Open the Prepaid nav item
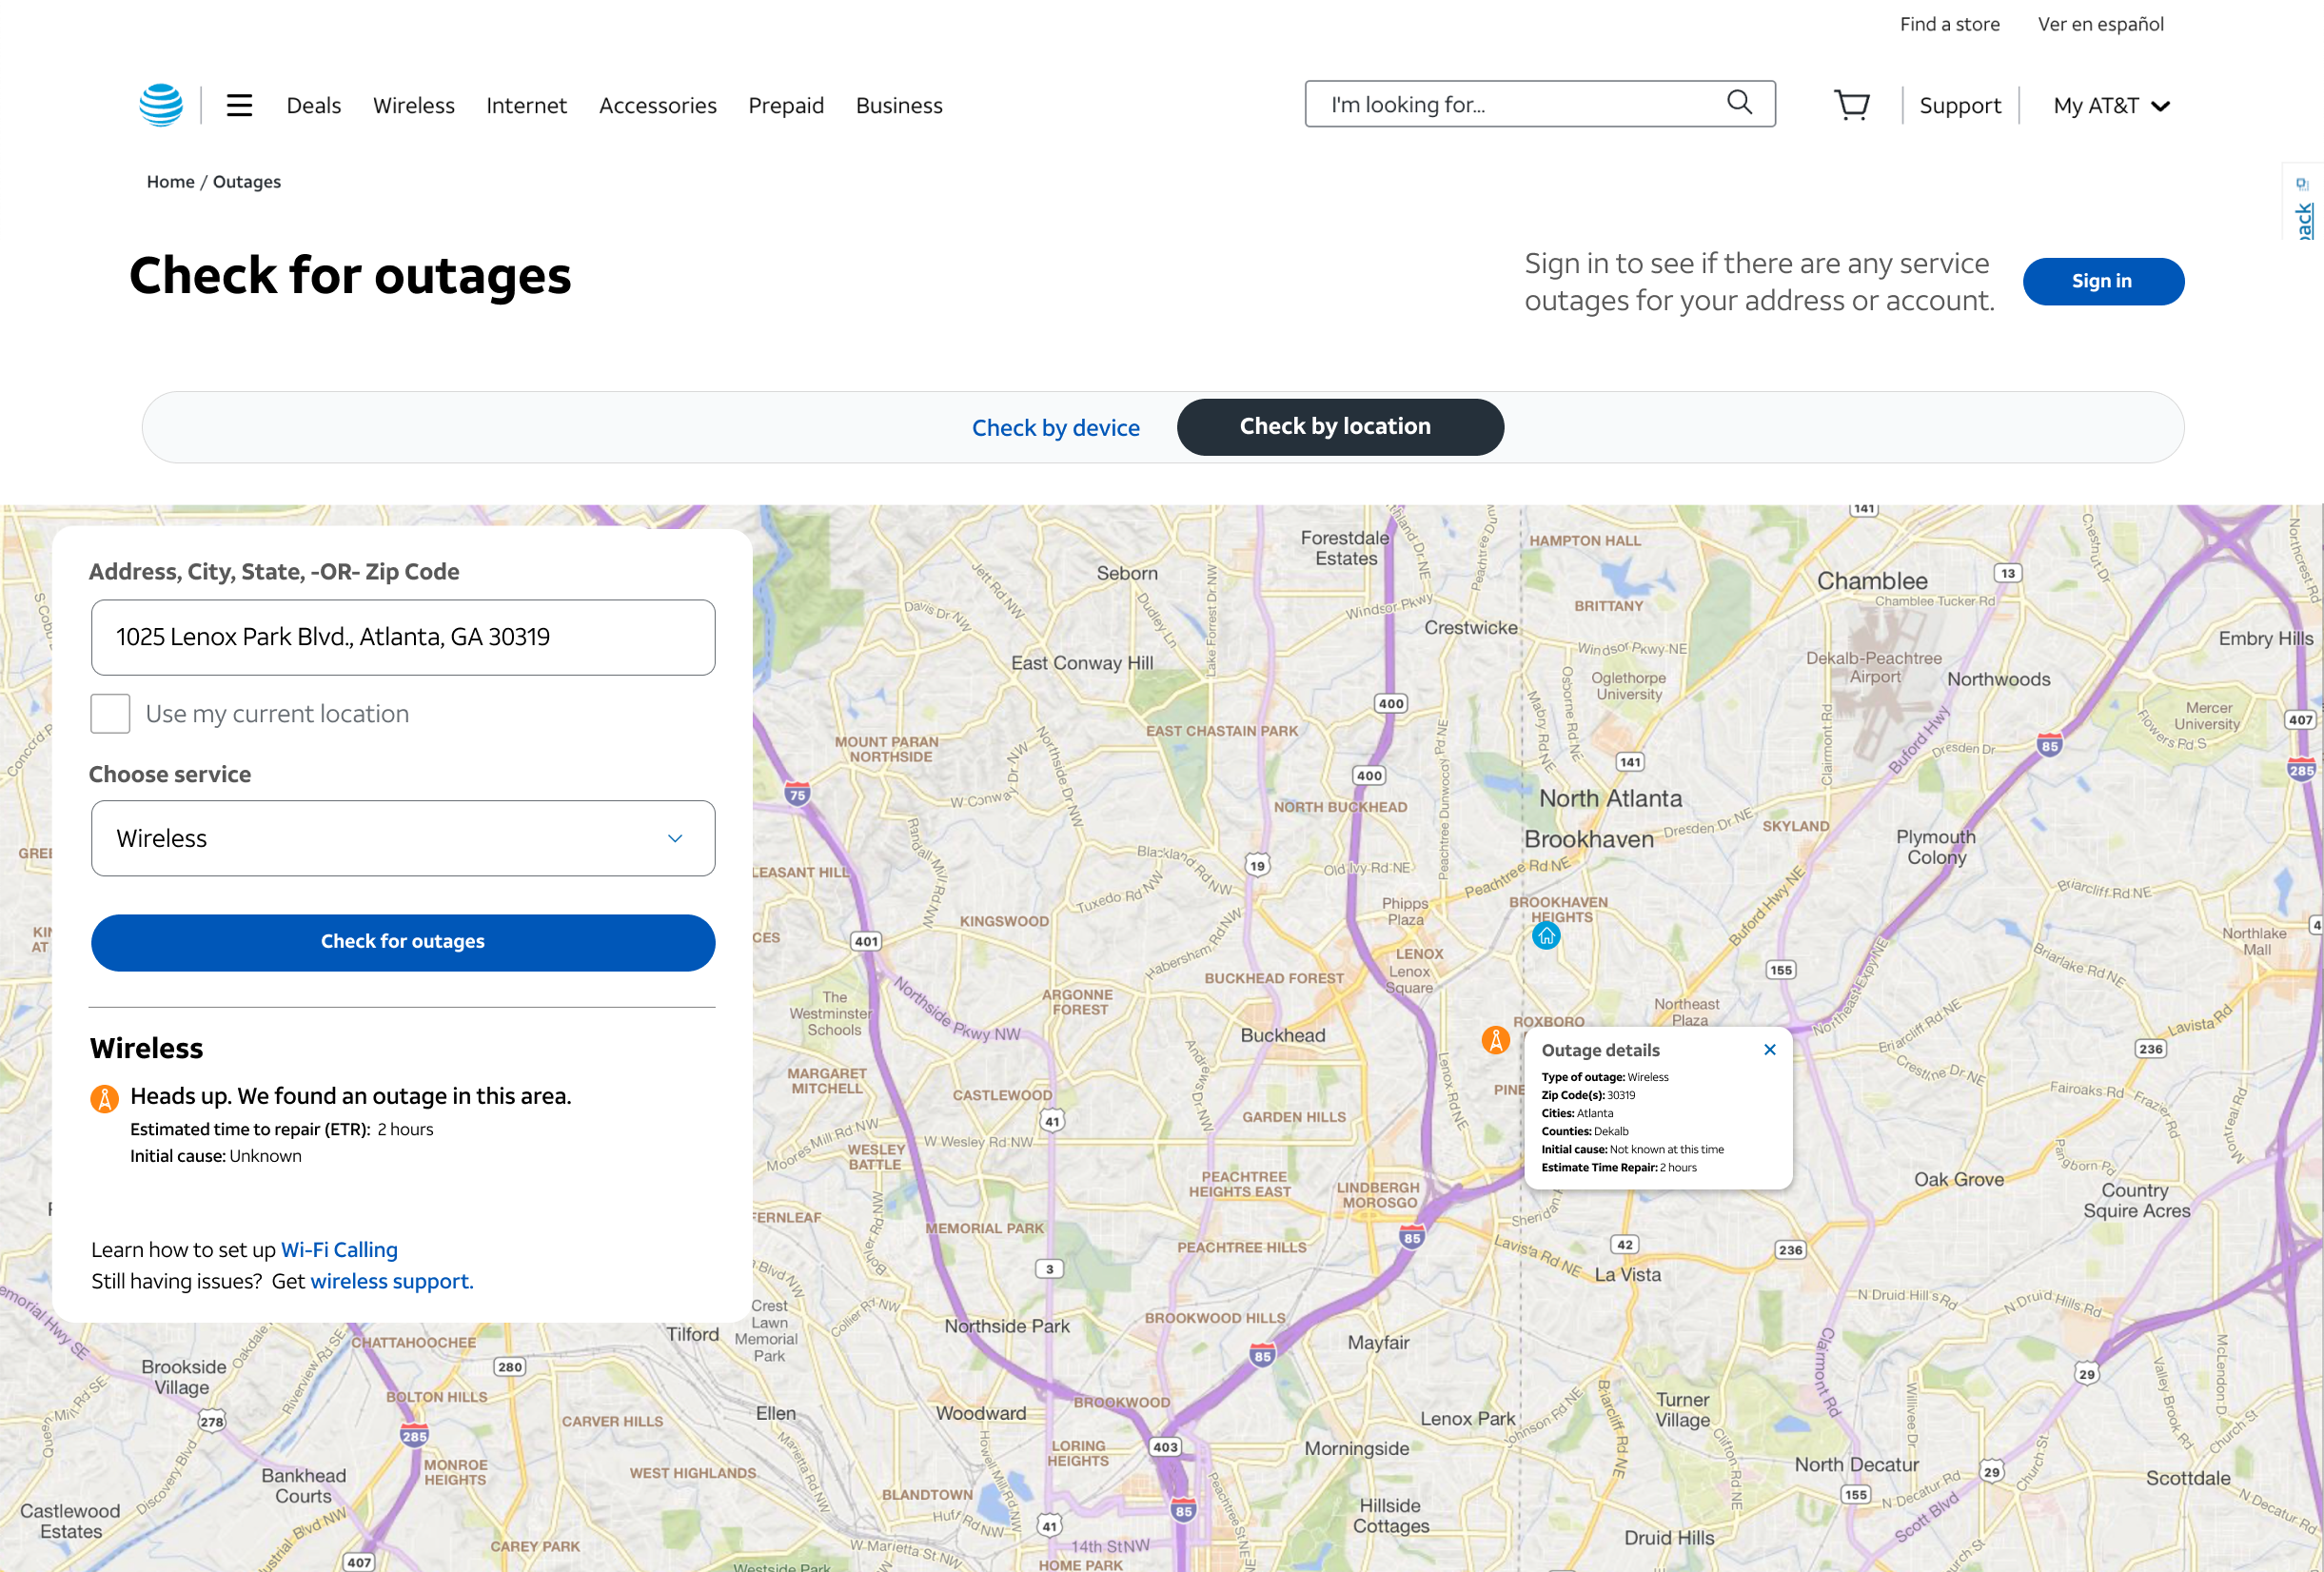2324x1572 pixels. [786, 105]
